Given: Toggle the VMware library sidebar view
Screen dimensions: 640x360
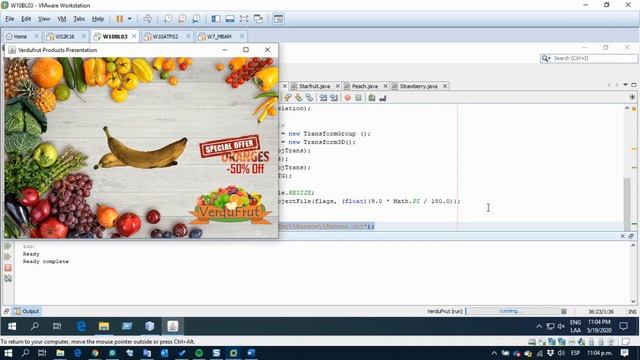Looking at the screenshot, I should [216, 19].
